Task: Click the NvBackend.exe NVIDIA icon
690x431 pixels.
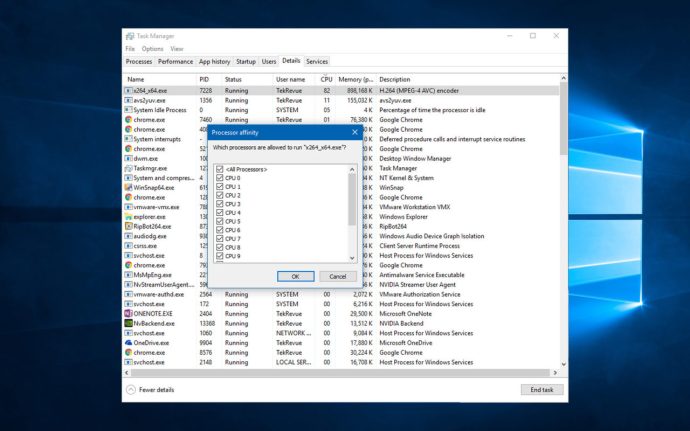Action: coord(128,323)
